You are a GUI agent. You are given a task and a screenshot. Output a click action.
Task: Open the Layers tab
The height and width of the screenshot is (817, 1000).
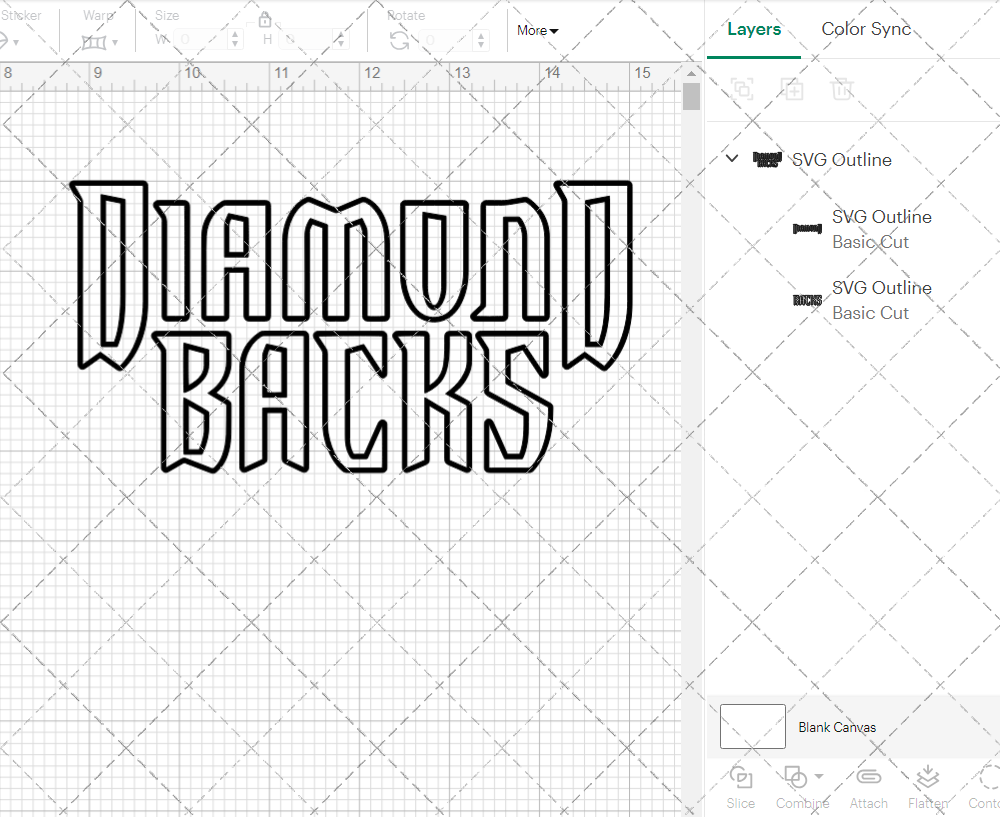pyautogui.click(x=754, y=29)
